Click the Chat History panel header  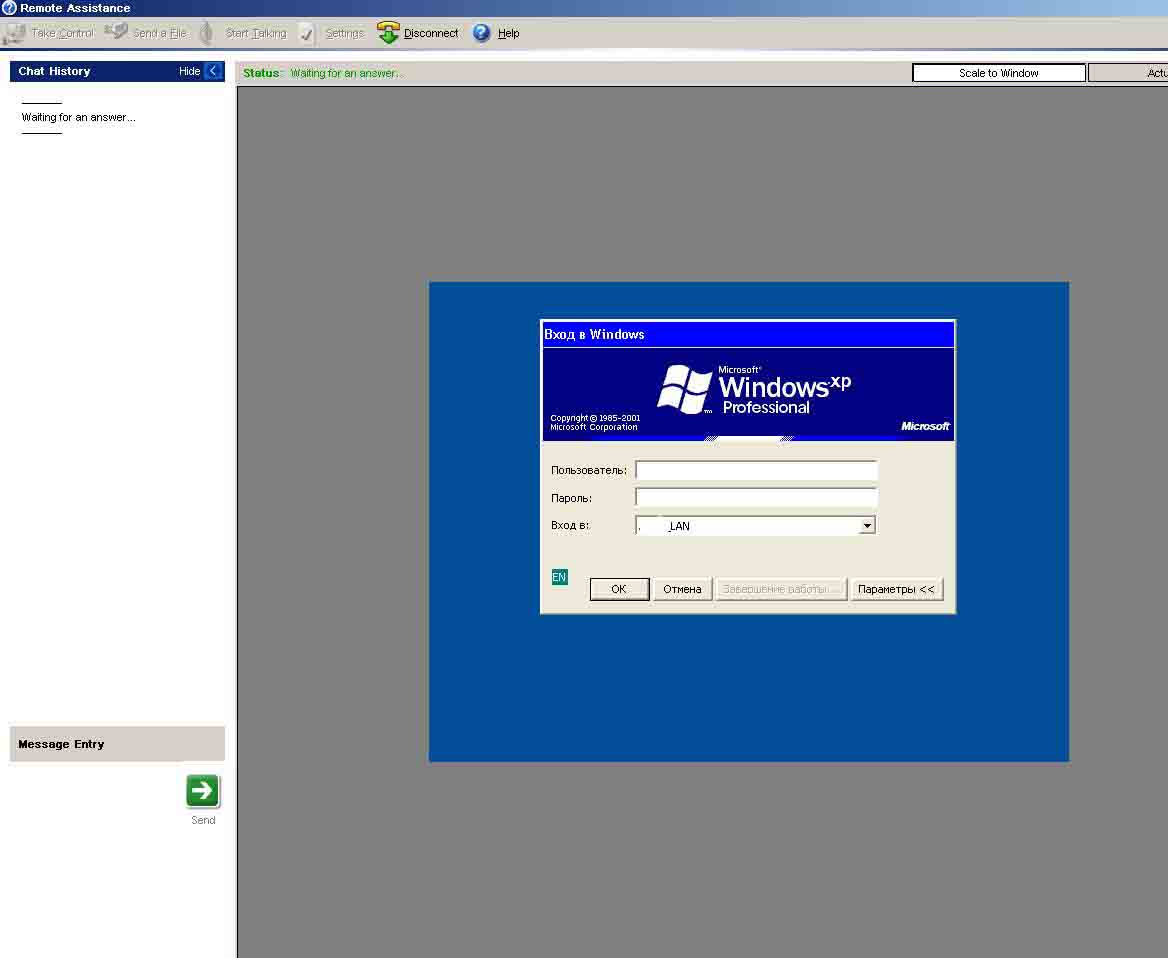[117, 71]
